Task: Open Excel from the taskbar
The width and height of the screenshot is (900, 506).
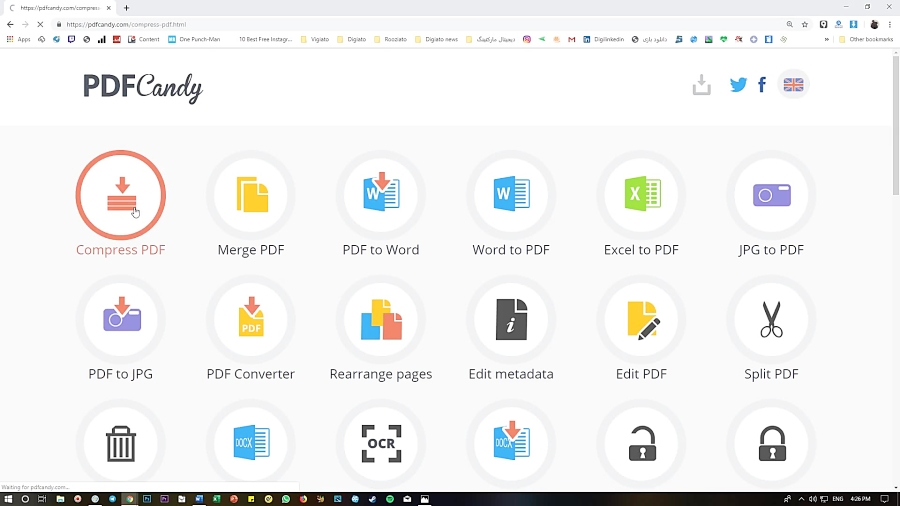Action: tap(216, 499)
